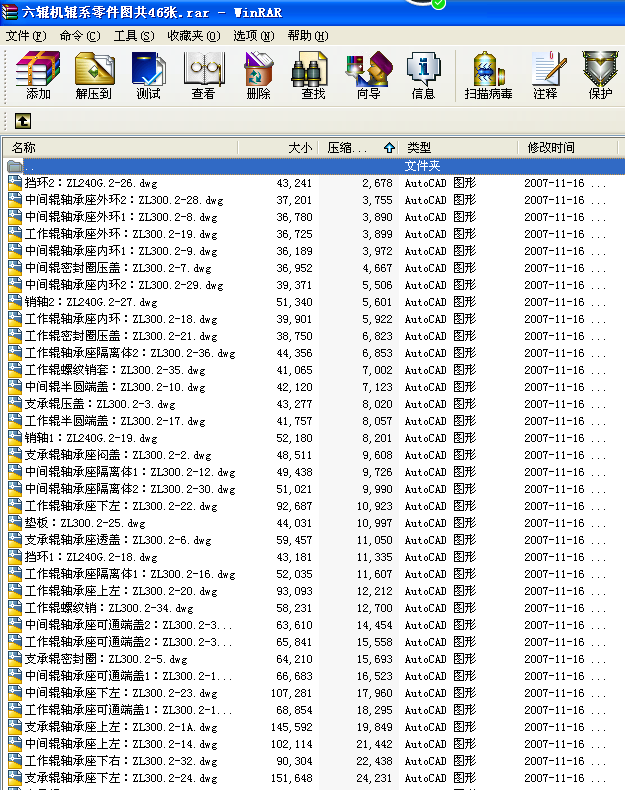Open the 查看 (View) tool
The width and height of the screenshot is (625, 790).
203,75
